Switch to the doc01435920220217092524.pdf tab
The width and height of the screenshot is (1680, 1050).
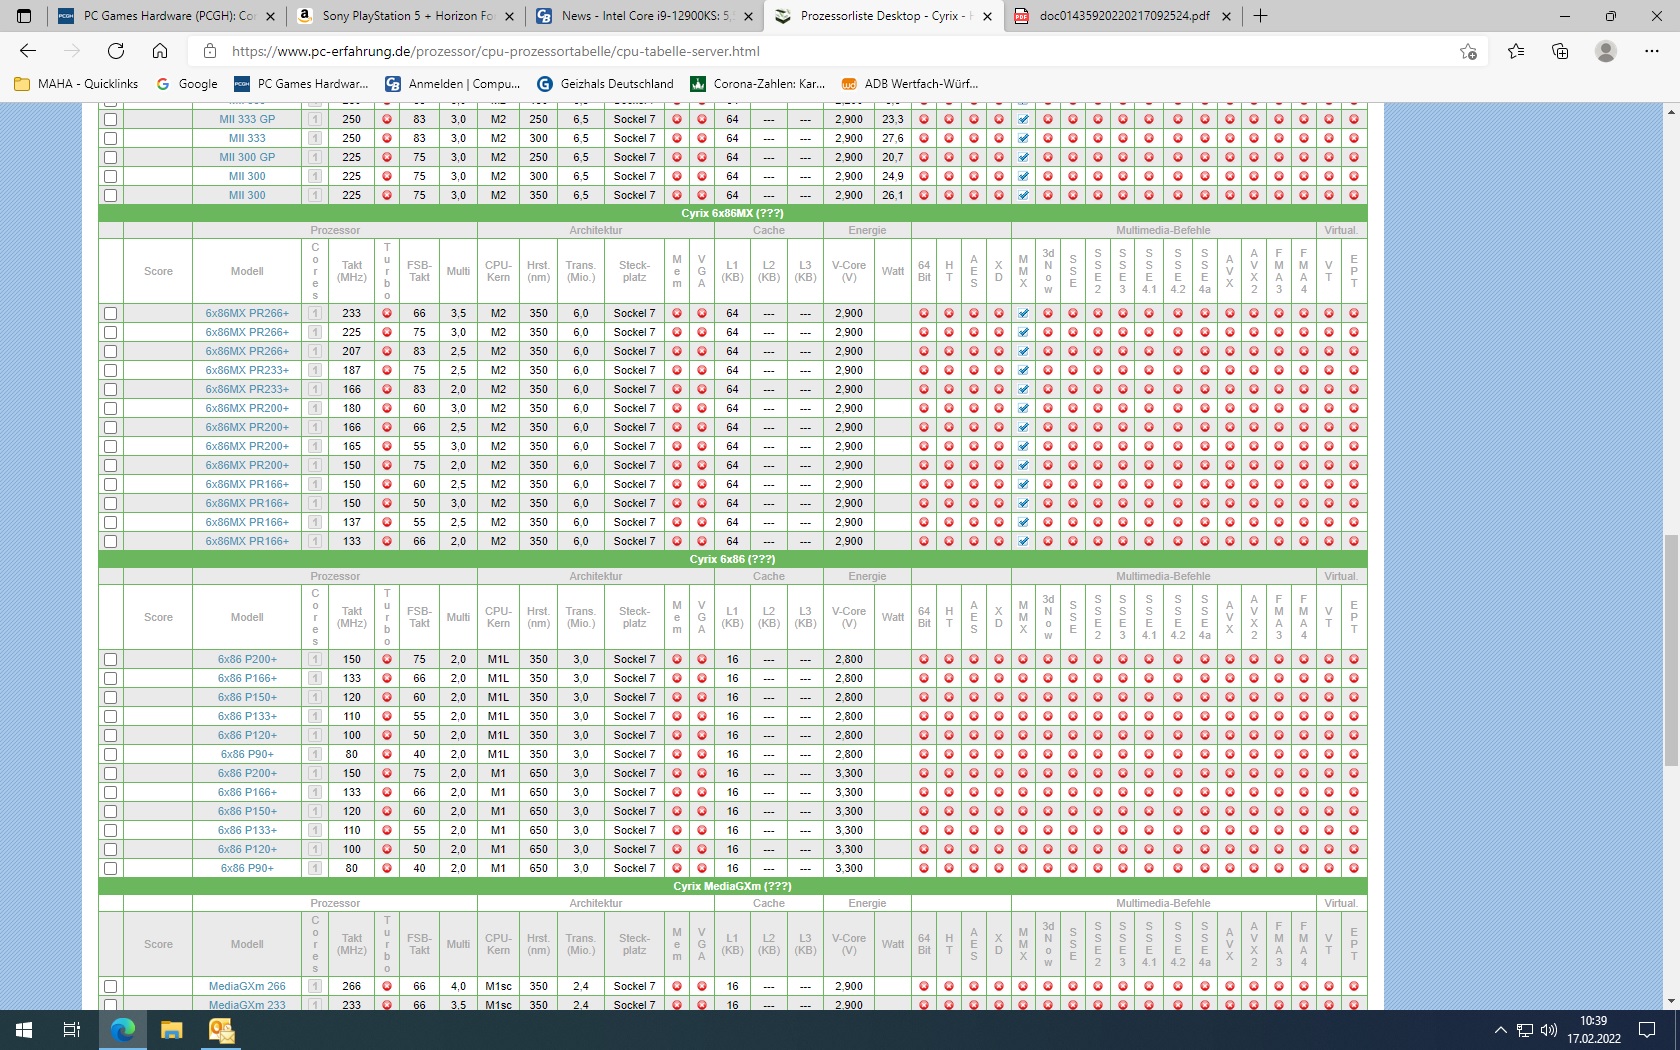(1123, 16)
